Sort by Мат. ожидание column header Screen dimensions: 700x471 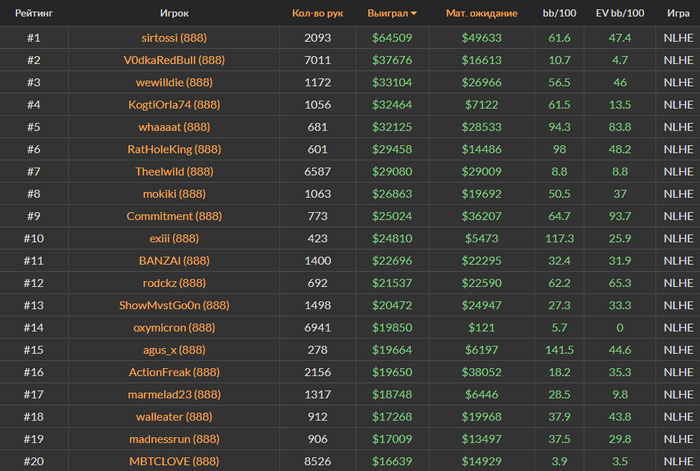pos(482,13)
